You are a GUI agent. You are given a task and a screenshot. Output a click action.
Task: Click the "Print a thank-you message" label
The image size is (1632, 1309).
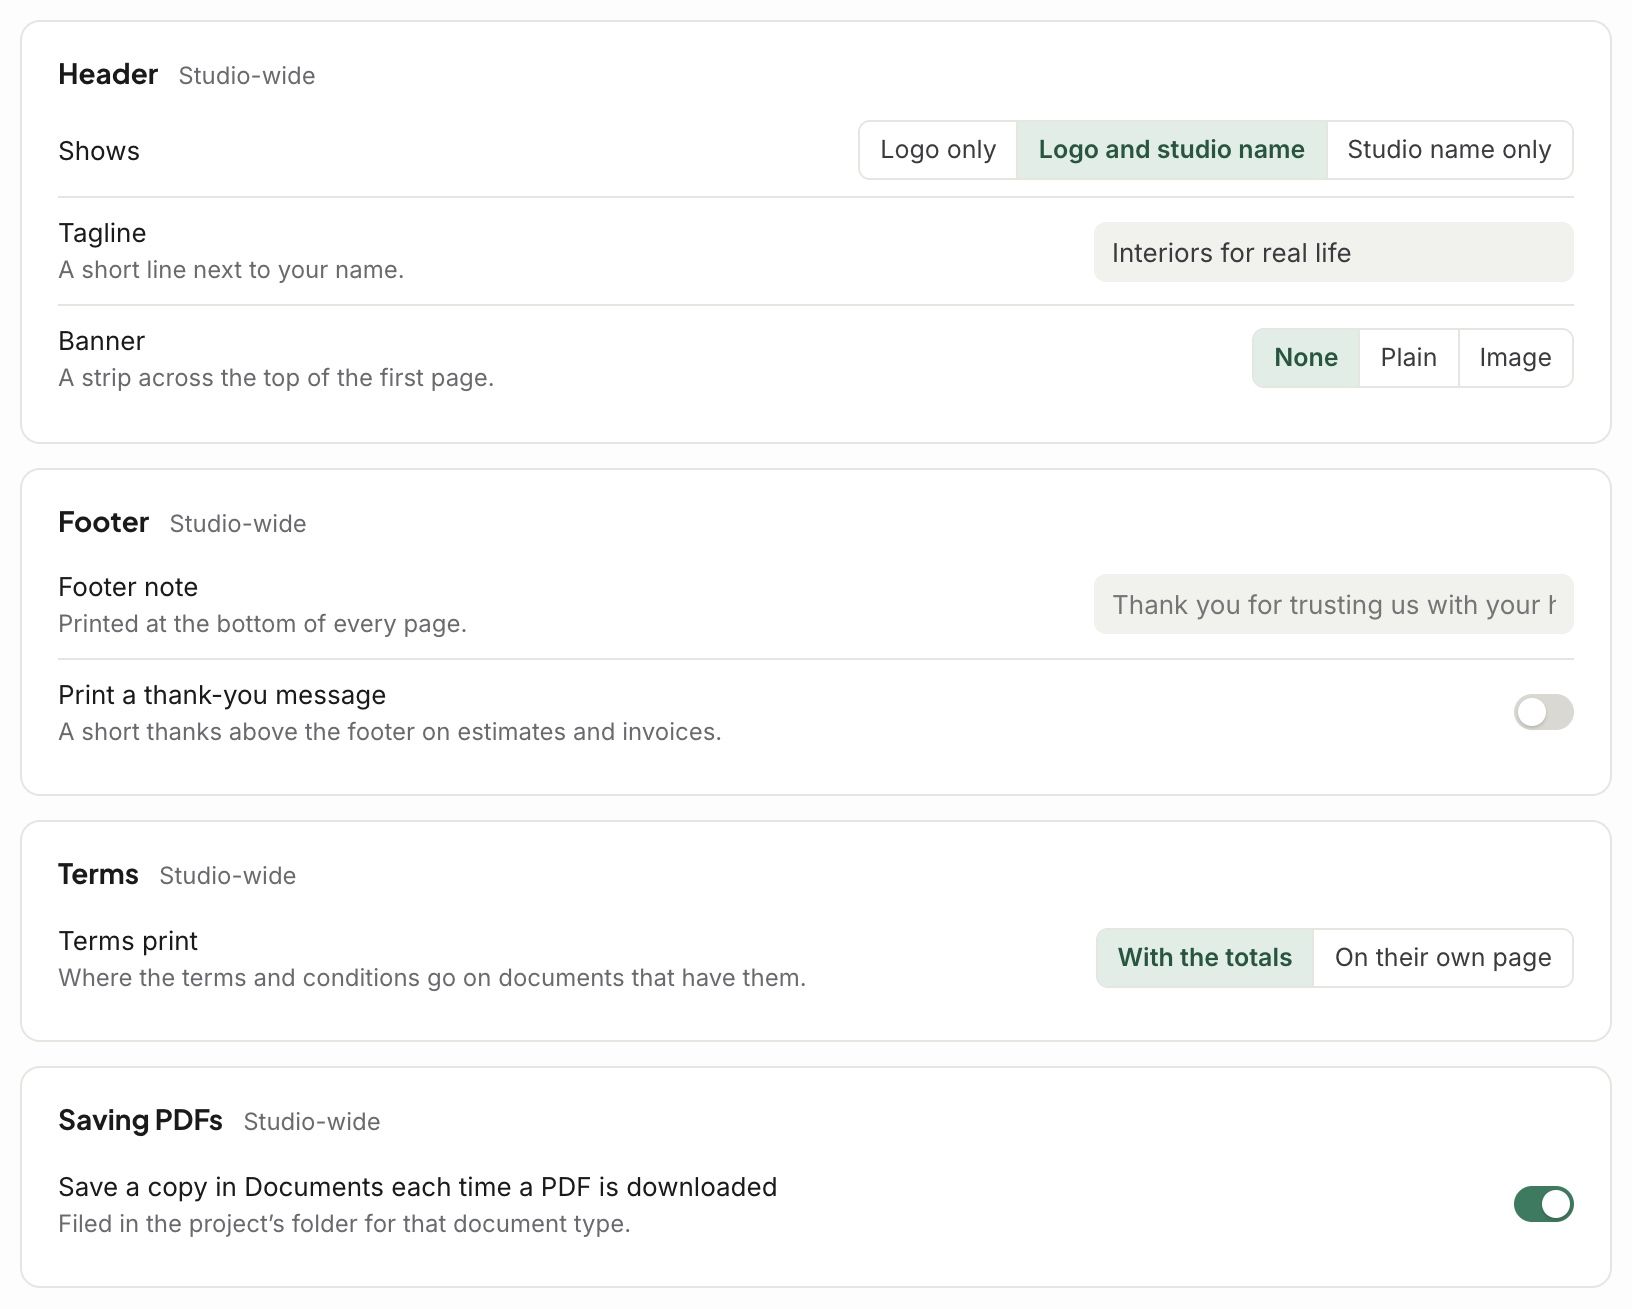(x=222, y=695)
